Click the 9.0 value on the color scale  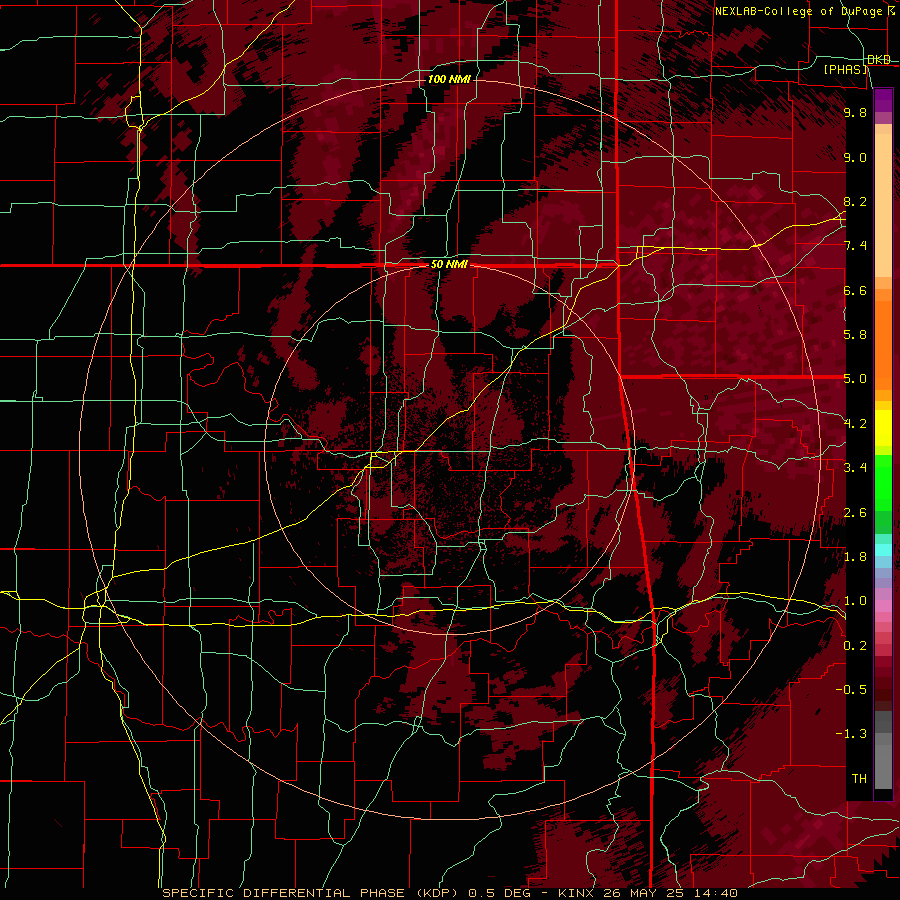point(855,157)
